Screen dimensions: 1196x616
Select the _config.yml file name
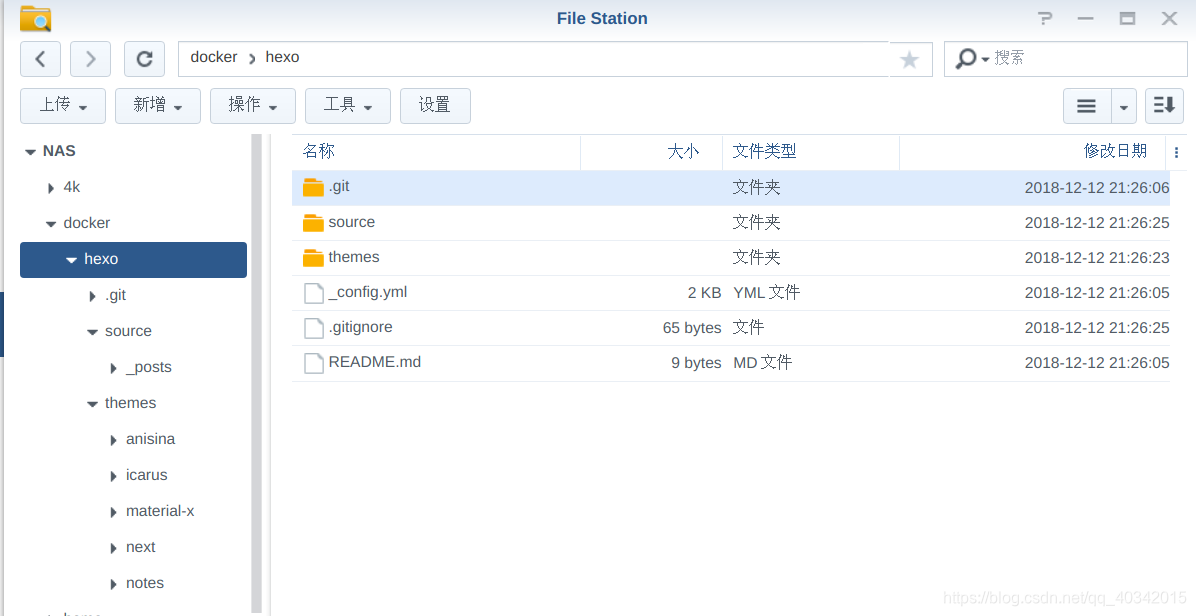tap(368, 292)
